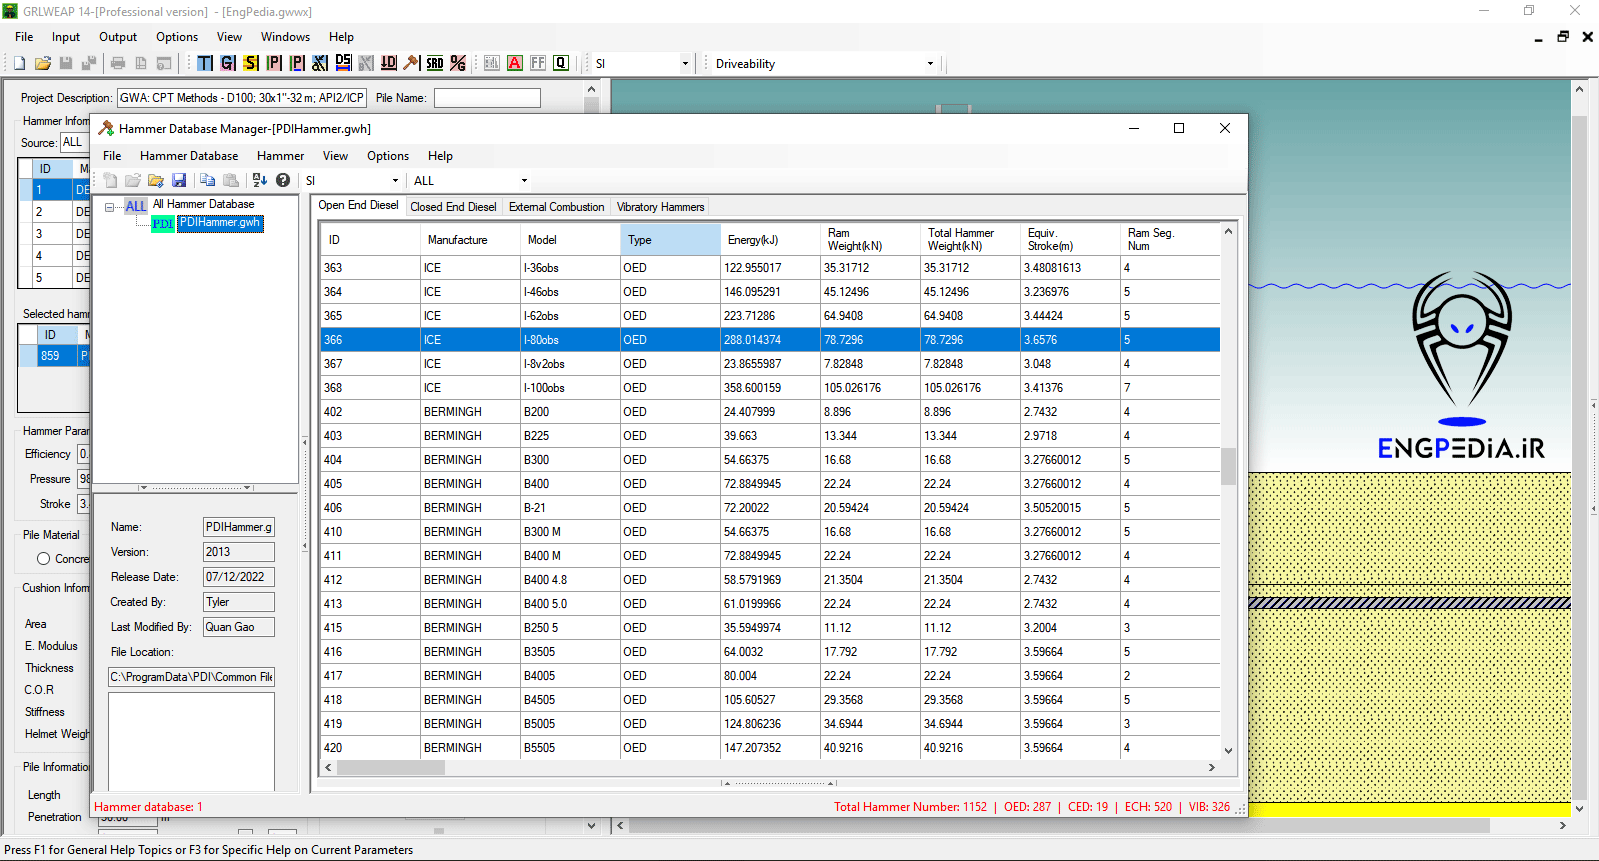
Task: Click the D toolbar icon with down arrow
Action: point(389,63)
